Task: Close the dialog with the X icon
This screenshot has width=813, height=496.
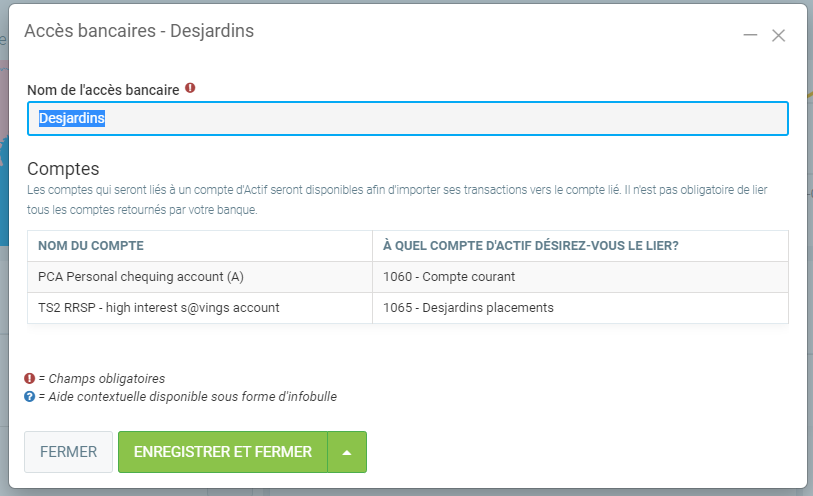Action: [778, 36]
